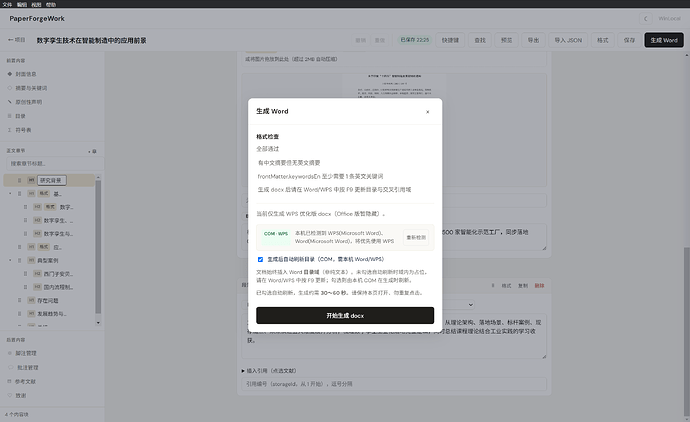Screen dimensions: 690x422
Task: Open 符号表 in the sidebar
Action: point(23,130)
